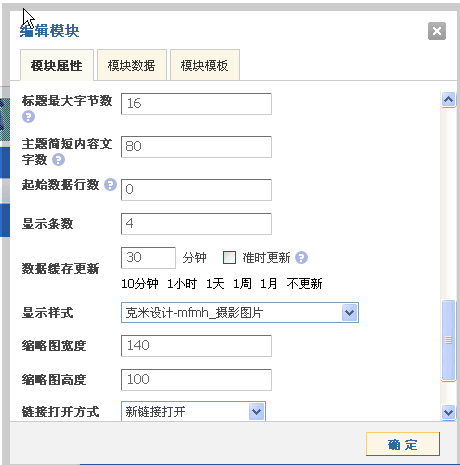Click the vertical scrollbar thumb

(x=448, y=340)
